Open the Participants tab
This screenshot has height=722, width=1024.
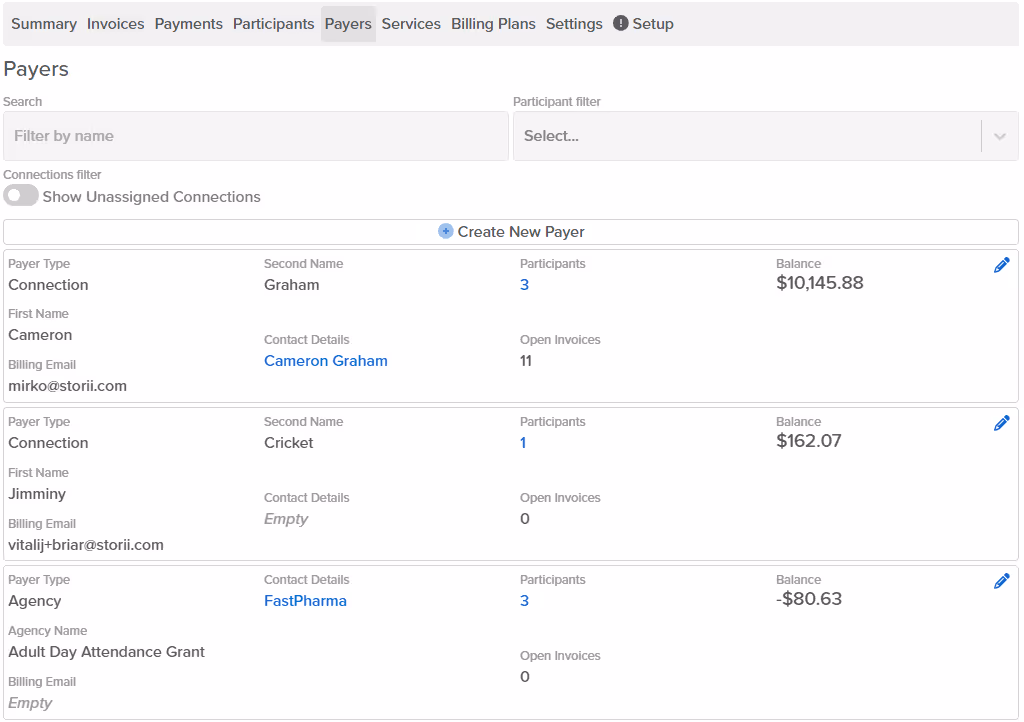(274, 24)
